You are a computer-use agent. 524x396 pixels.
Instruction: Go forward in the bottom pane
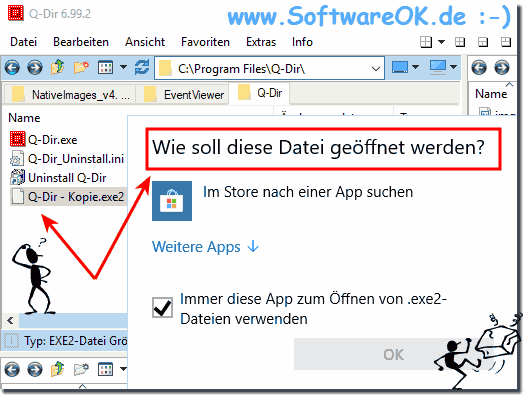click(35, 370)
